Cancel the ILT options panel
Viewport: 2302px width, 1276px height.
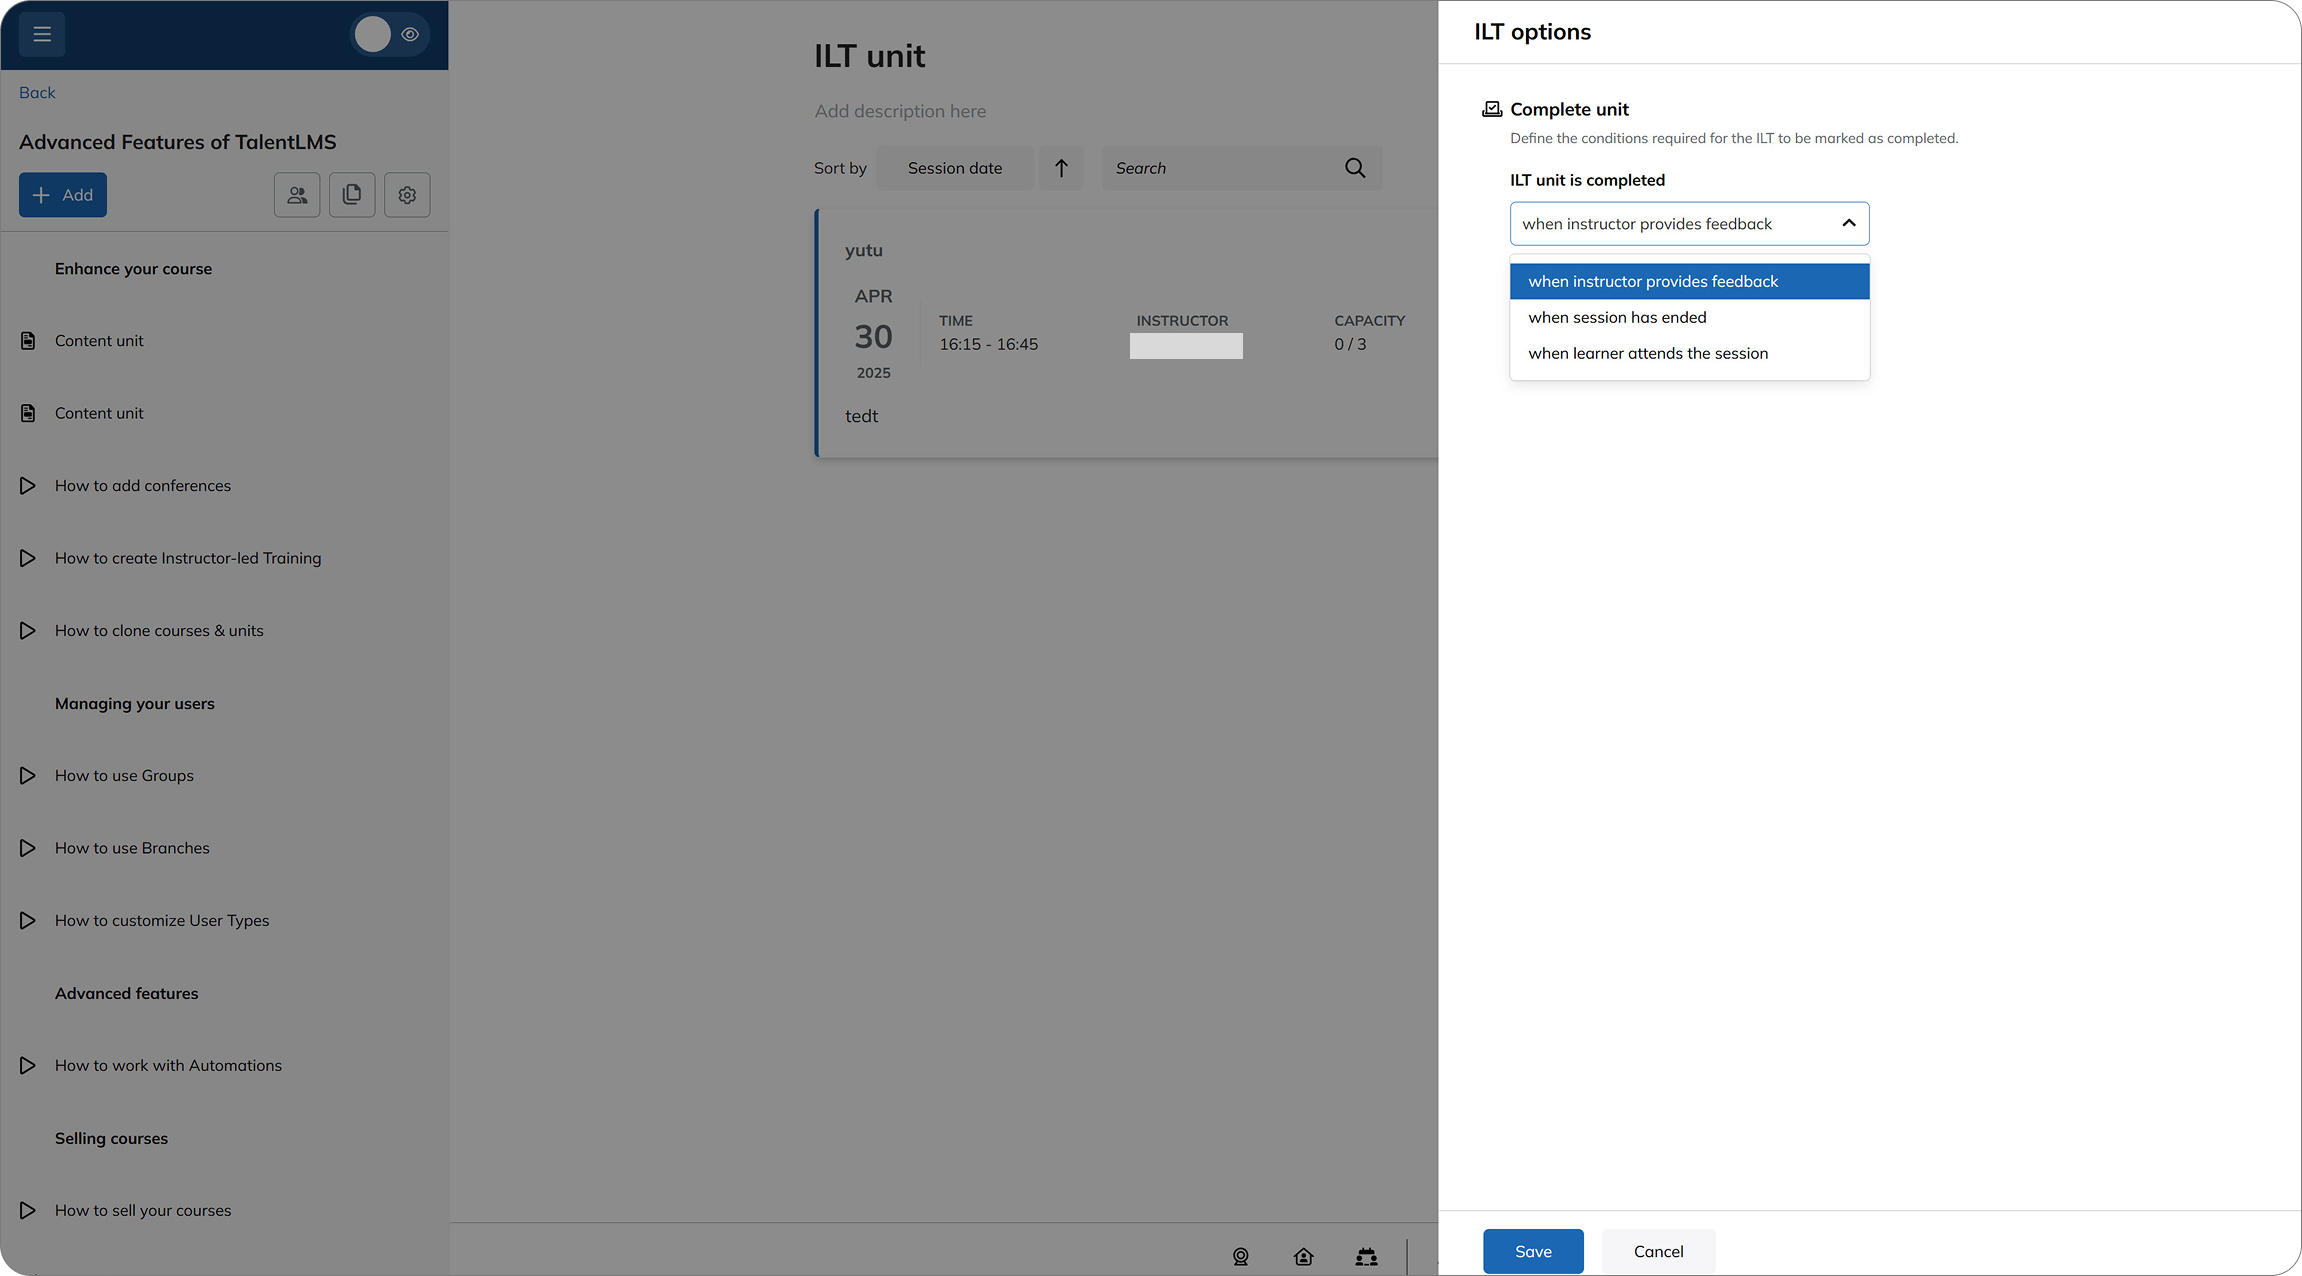coord(1658,1252)
